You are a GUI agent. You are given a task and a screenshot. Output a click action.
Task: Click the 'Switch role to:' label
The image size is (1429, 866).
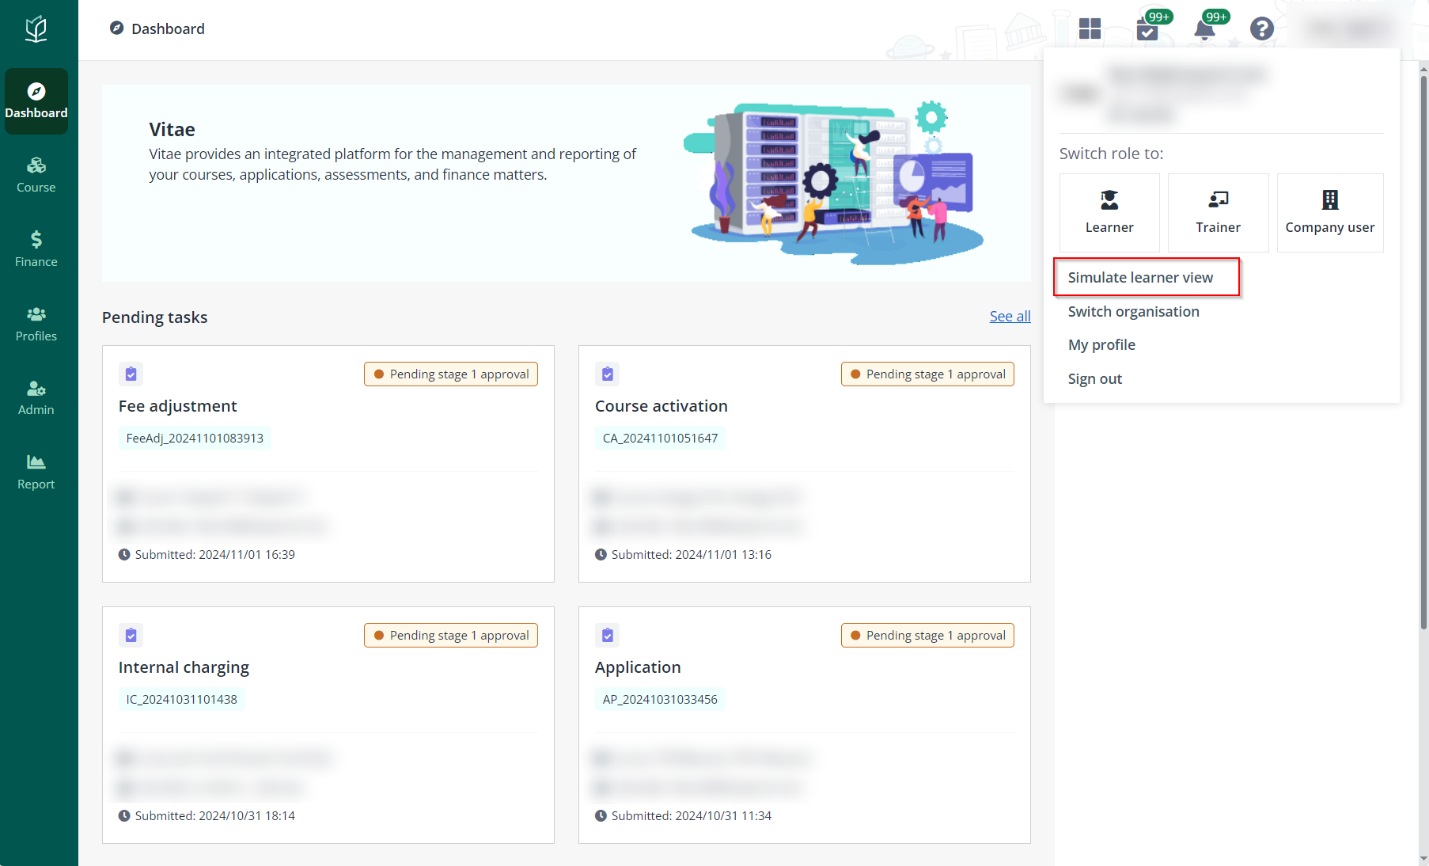1111,153
